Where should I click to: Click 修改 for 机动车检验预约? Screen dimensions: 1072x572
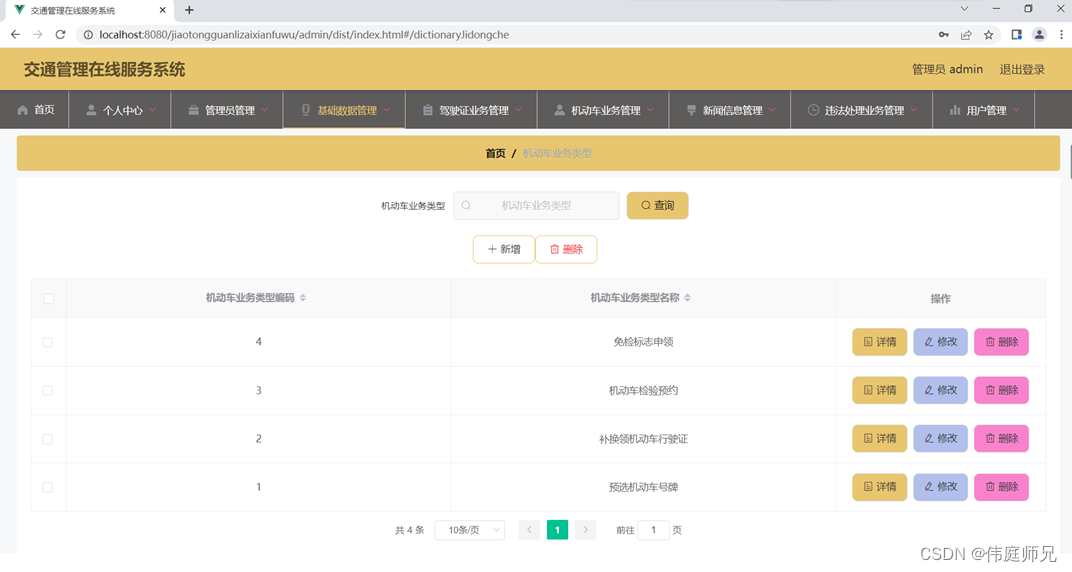pos(941,391)
